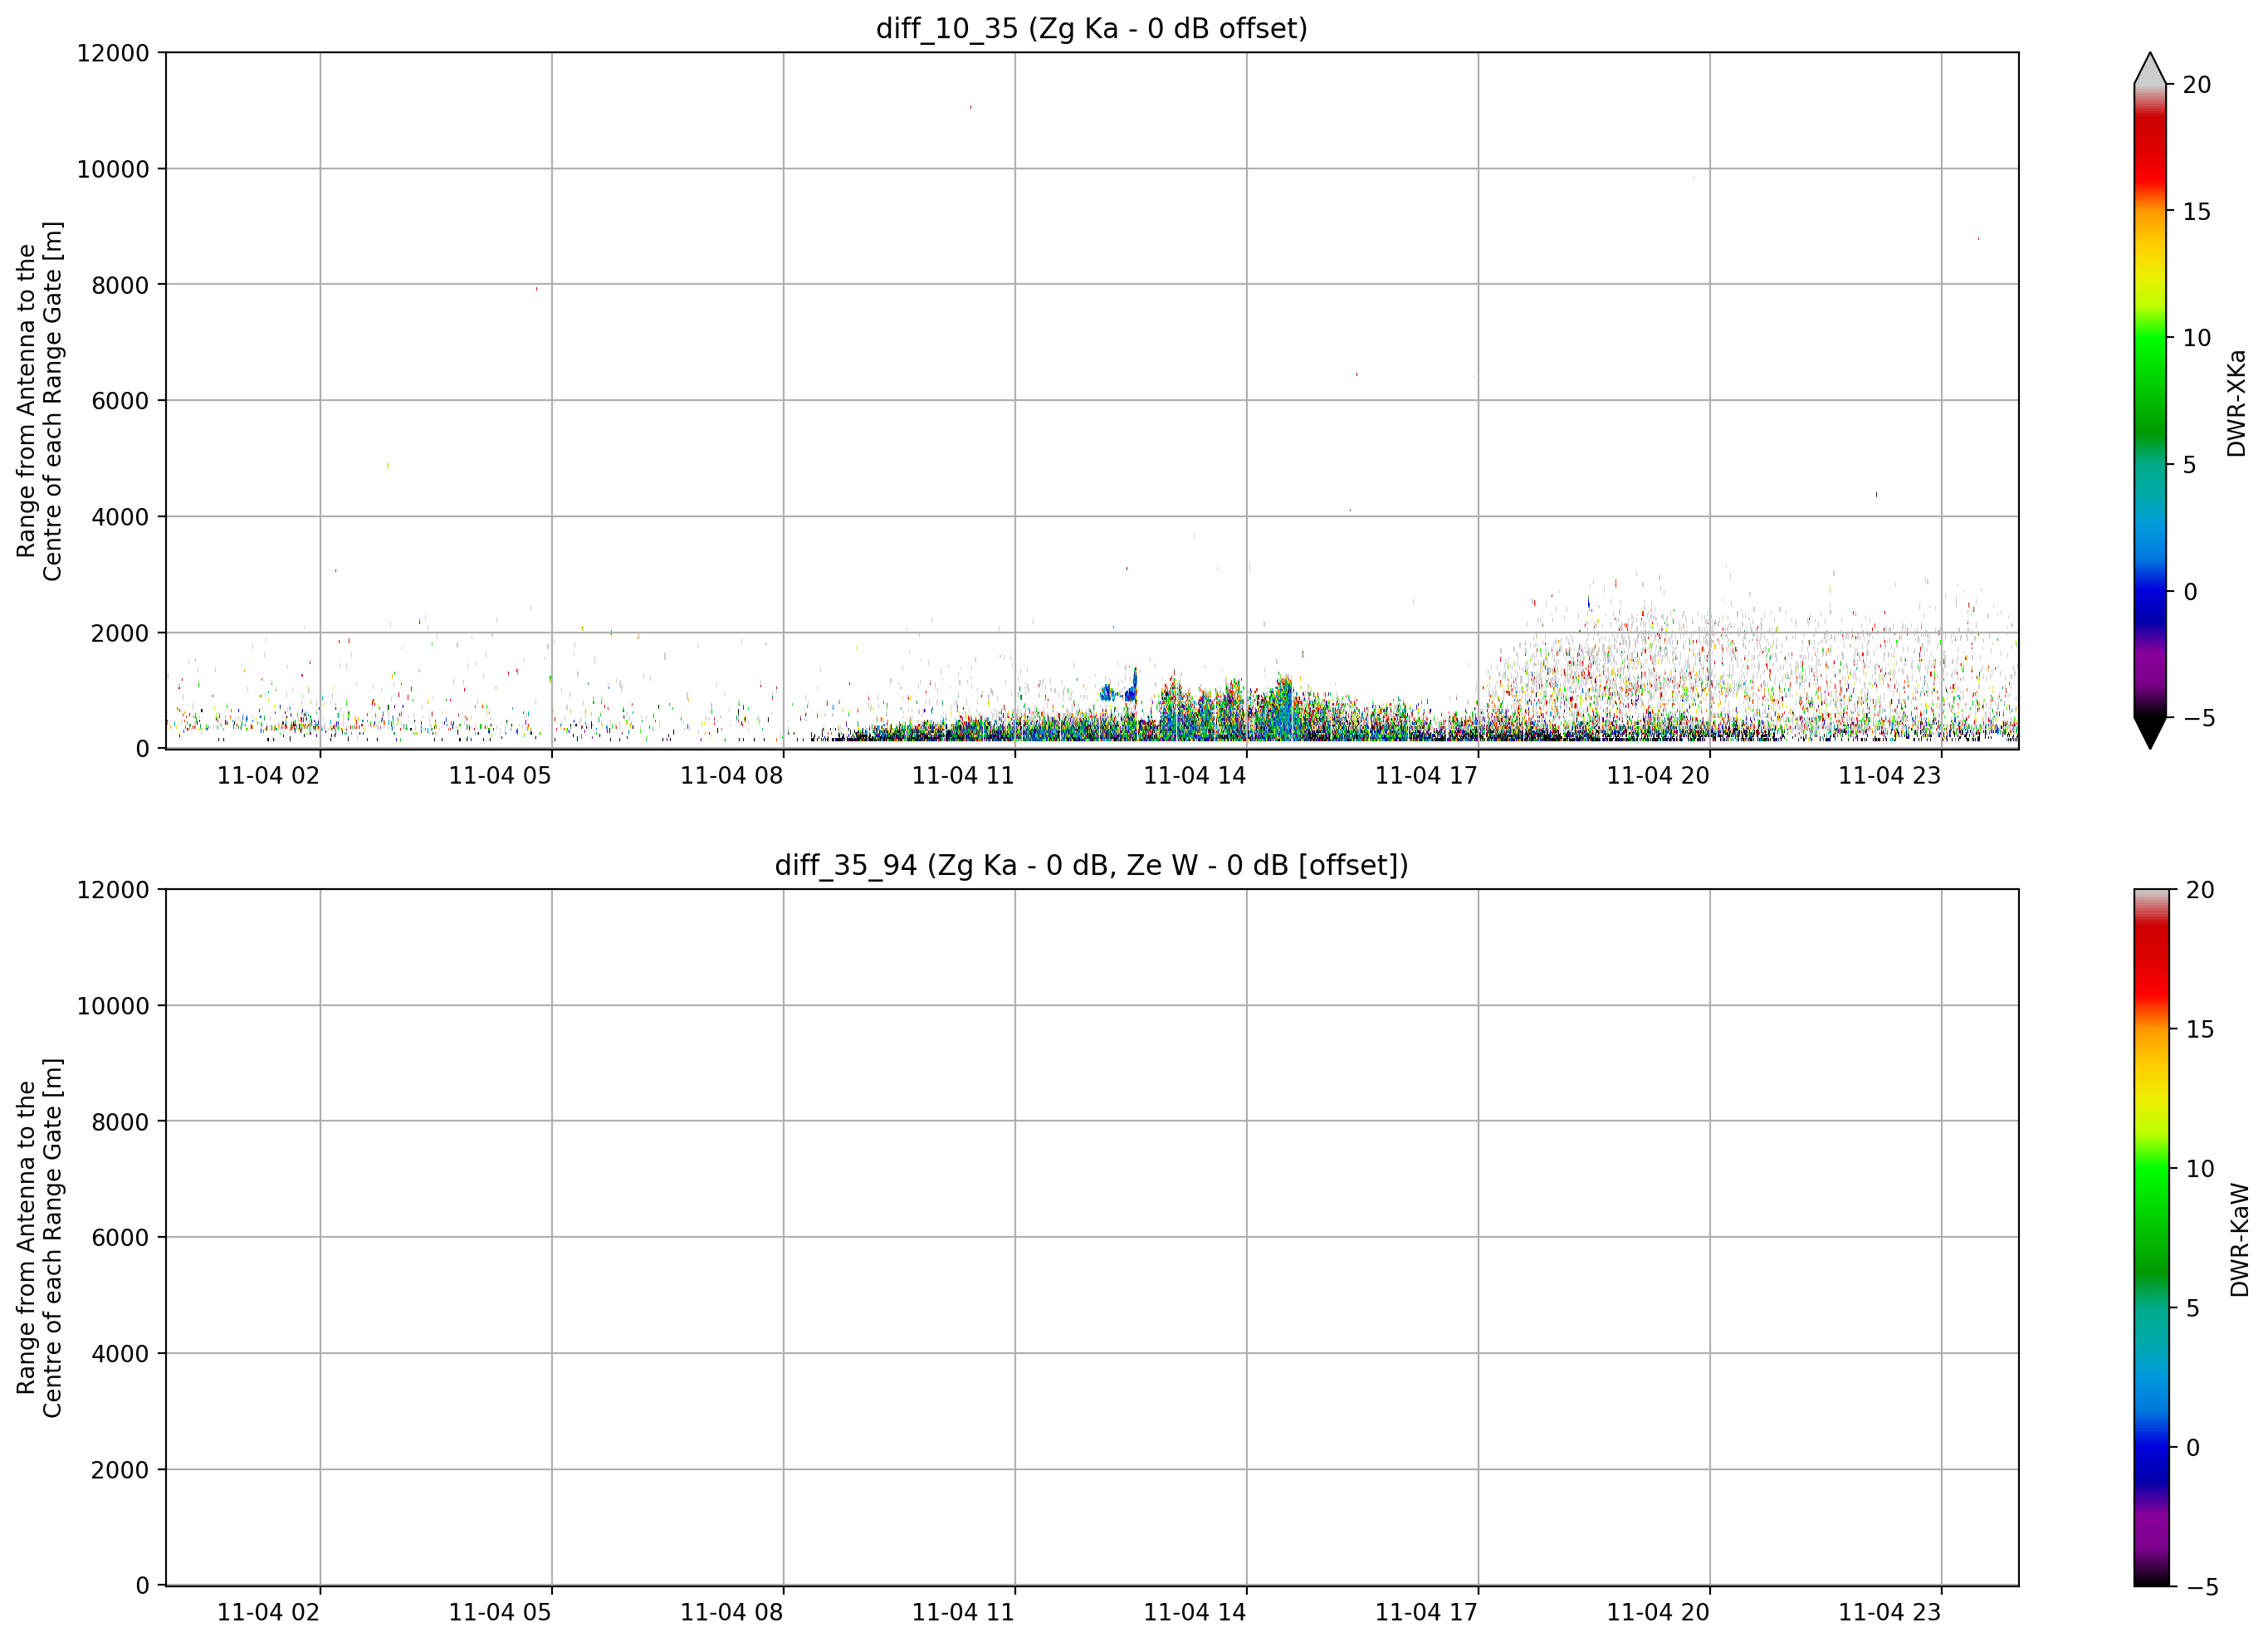
Task: Click x-tick '11-04 02' under diff_35_94 plot
Action: [x=268, y=1613]
